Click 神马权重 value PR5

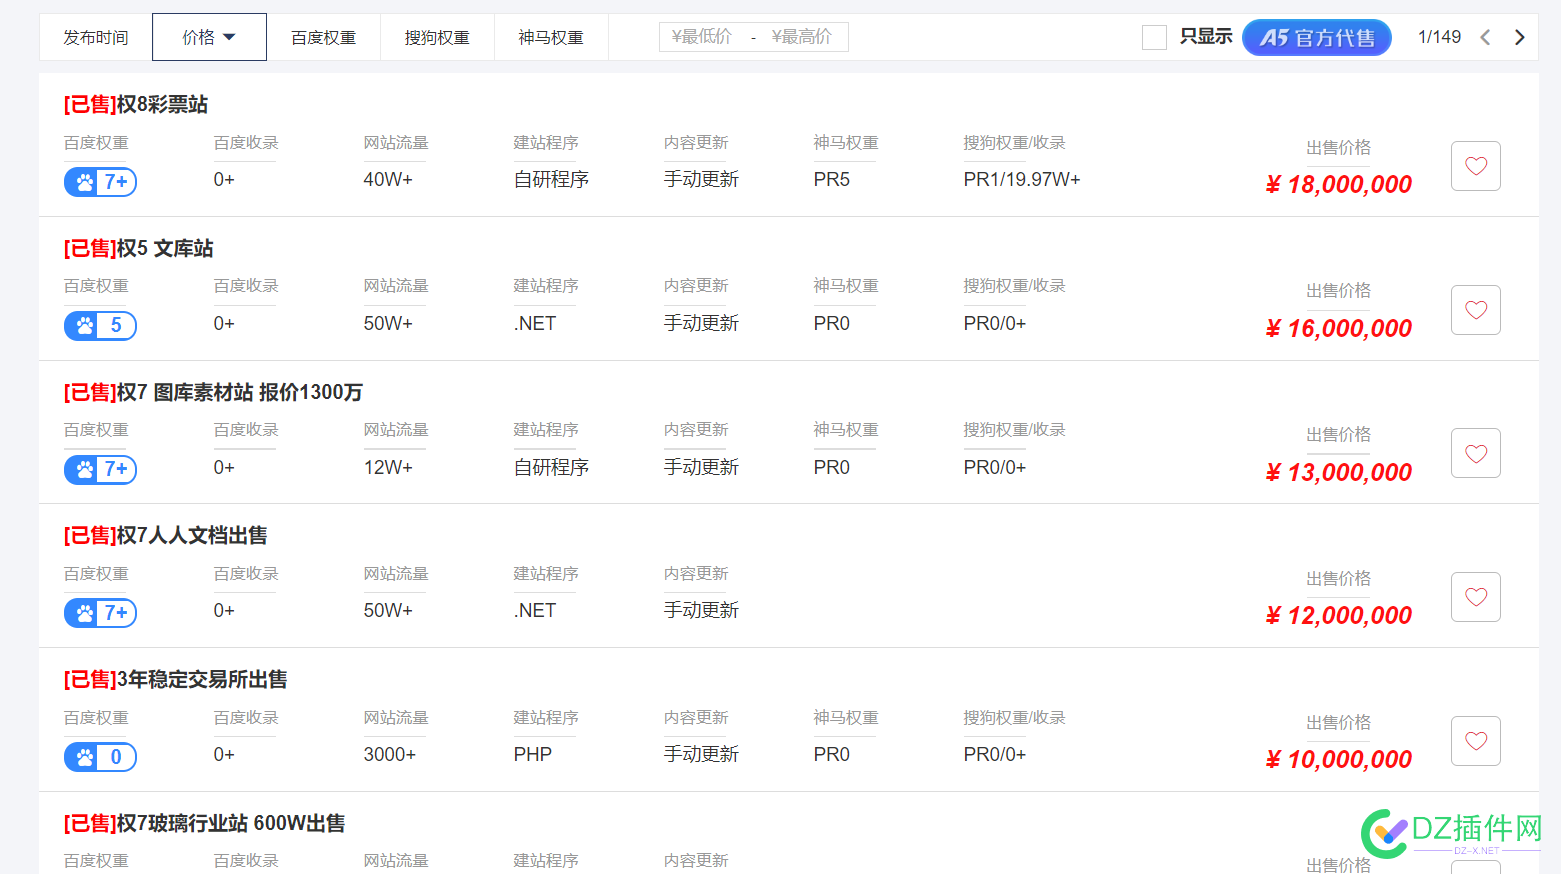(x=832, y=180)
